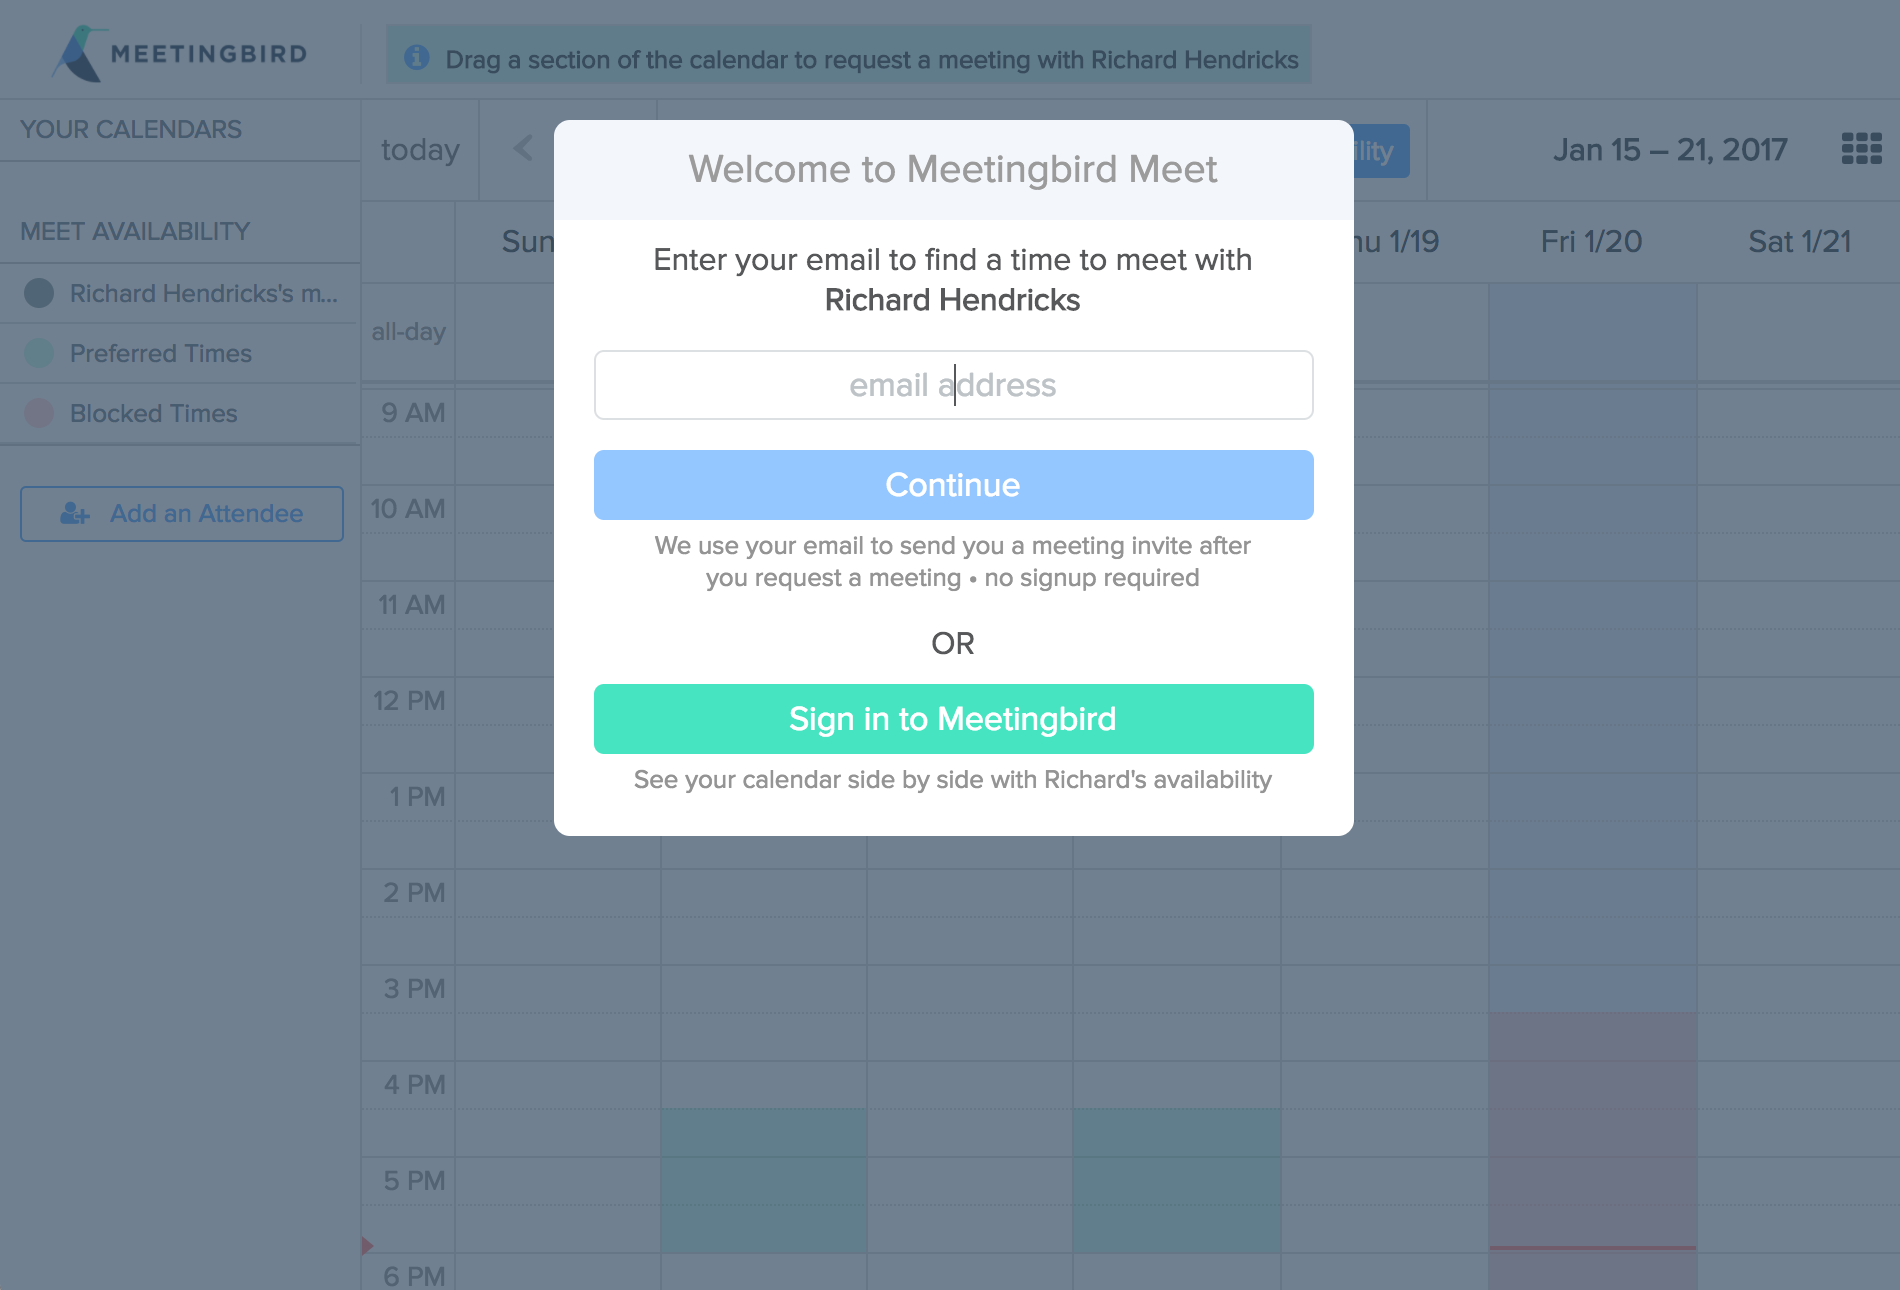Click the add-person icon for attendees

75,514
